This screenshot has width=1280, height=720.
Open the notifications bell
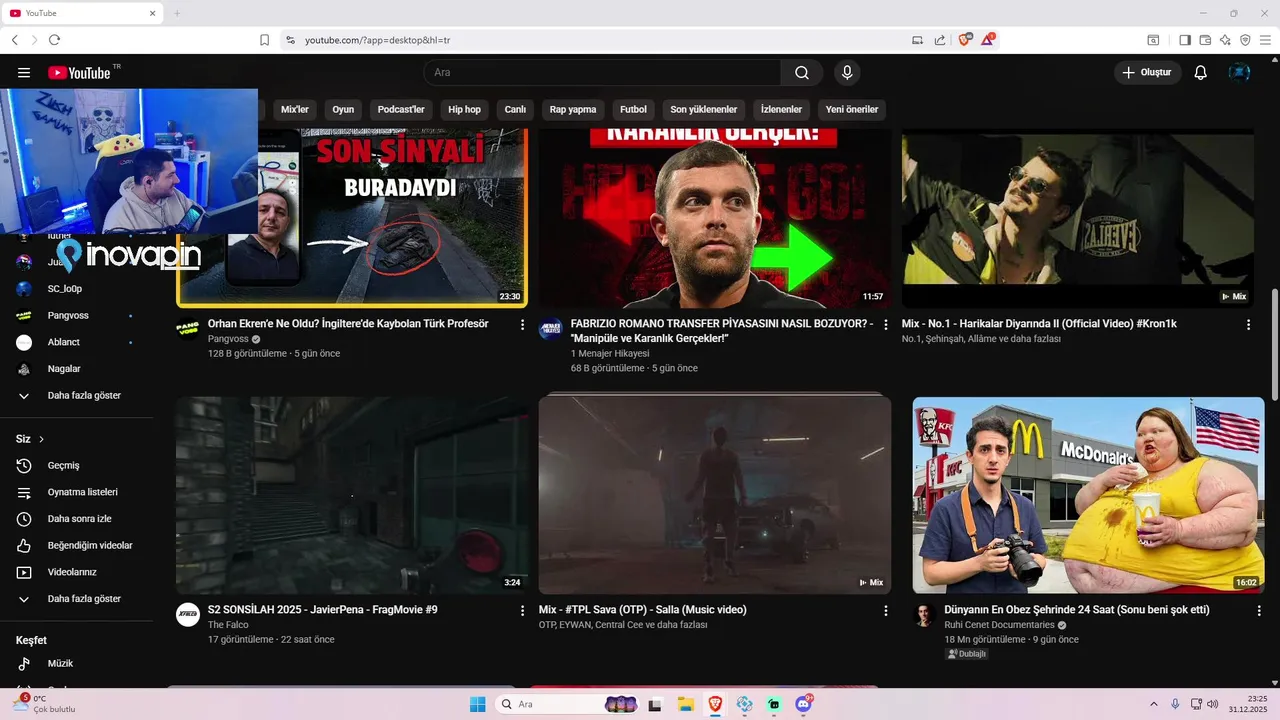tap(1201, 72)
